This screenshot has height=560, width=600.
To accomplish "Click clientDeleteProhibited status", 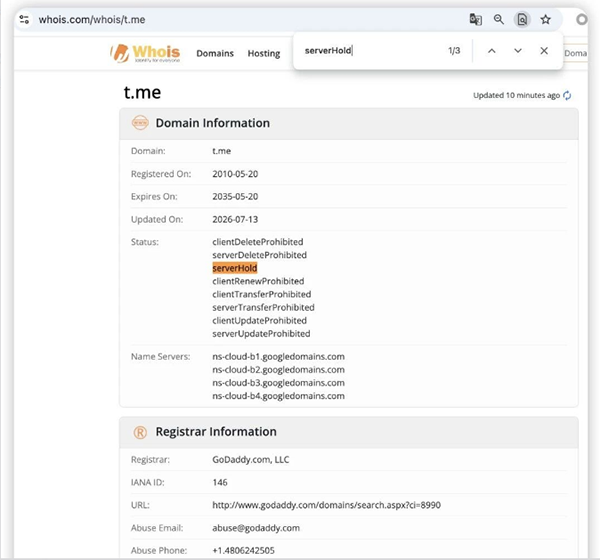I will pos(258,242).
